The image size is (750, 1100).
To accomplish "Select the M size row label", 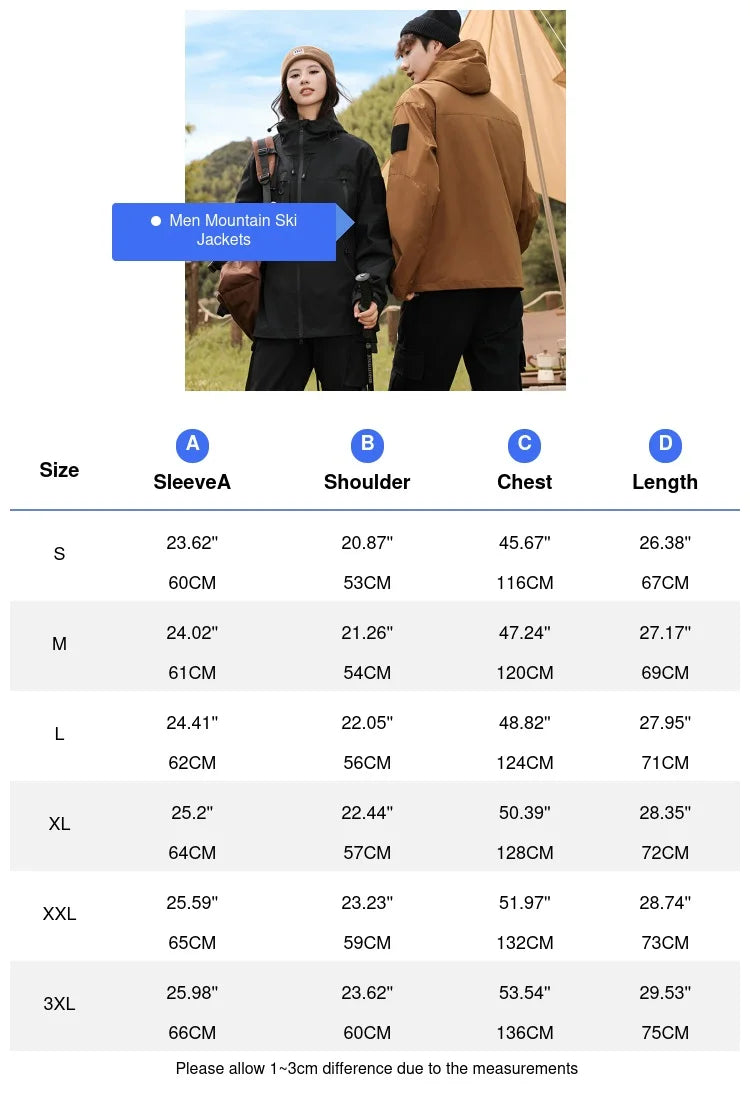I will point(59,644).
